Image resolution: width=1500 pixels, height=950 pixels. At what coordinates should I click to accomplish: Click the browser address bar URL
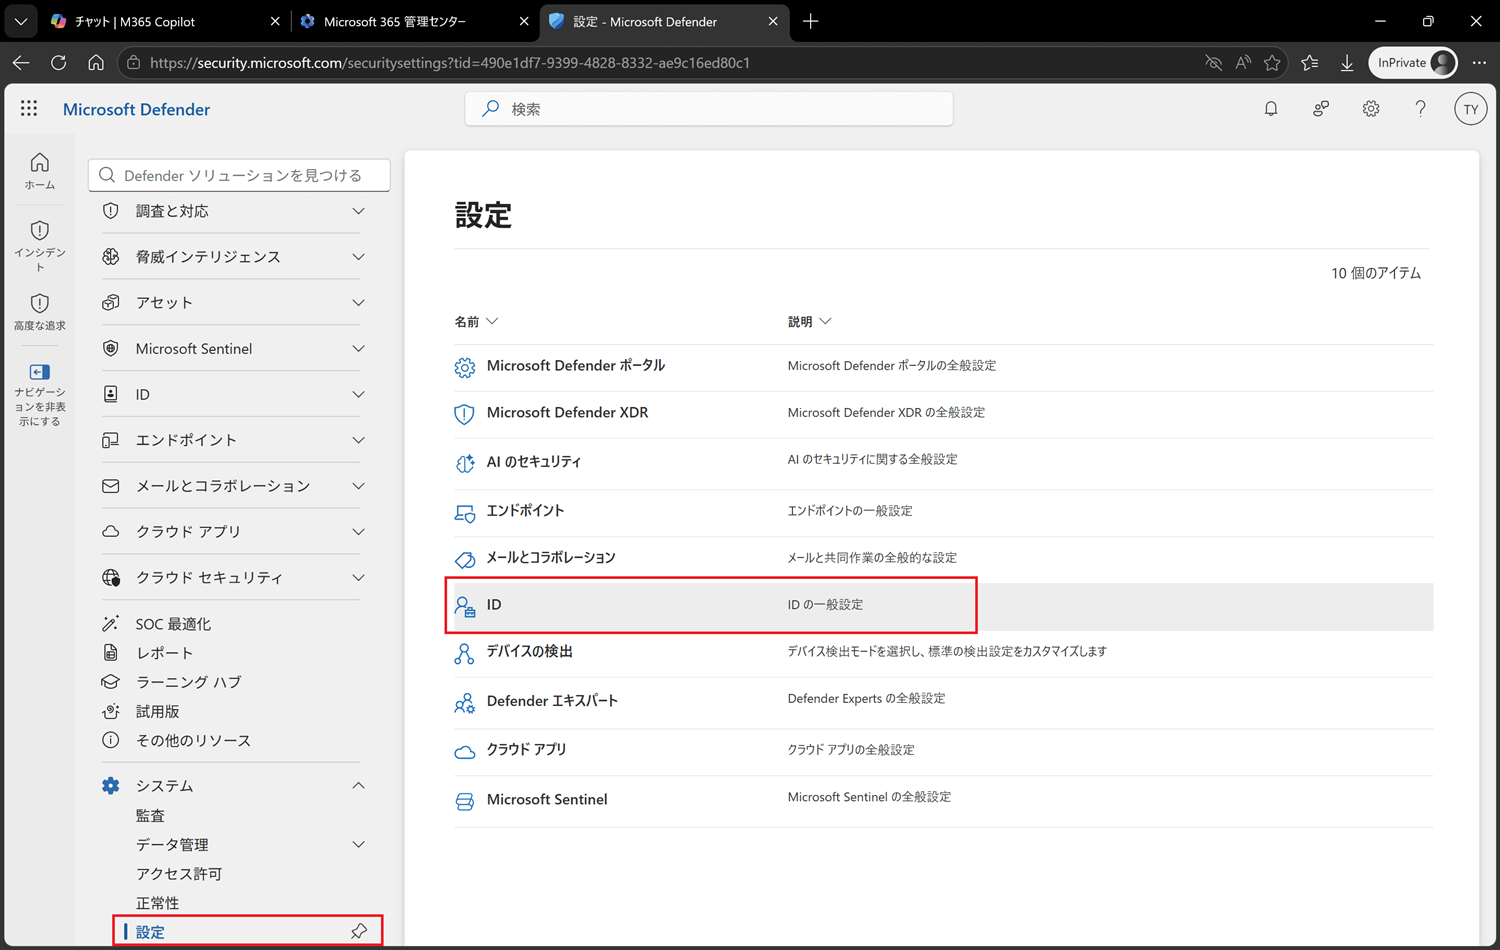coord(450,63)
